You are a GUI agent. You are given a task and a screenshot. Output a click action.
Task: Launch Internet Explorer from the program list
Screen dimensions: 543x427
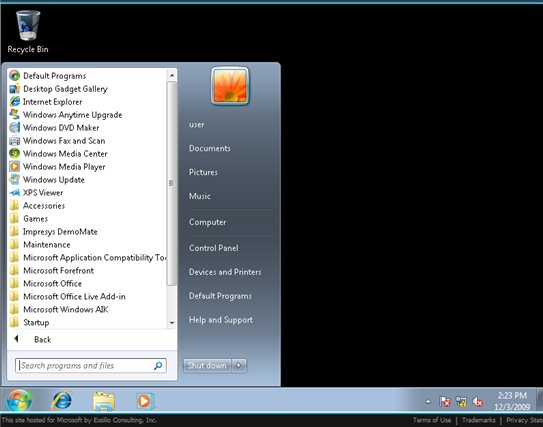click(x=52, y=102)
